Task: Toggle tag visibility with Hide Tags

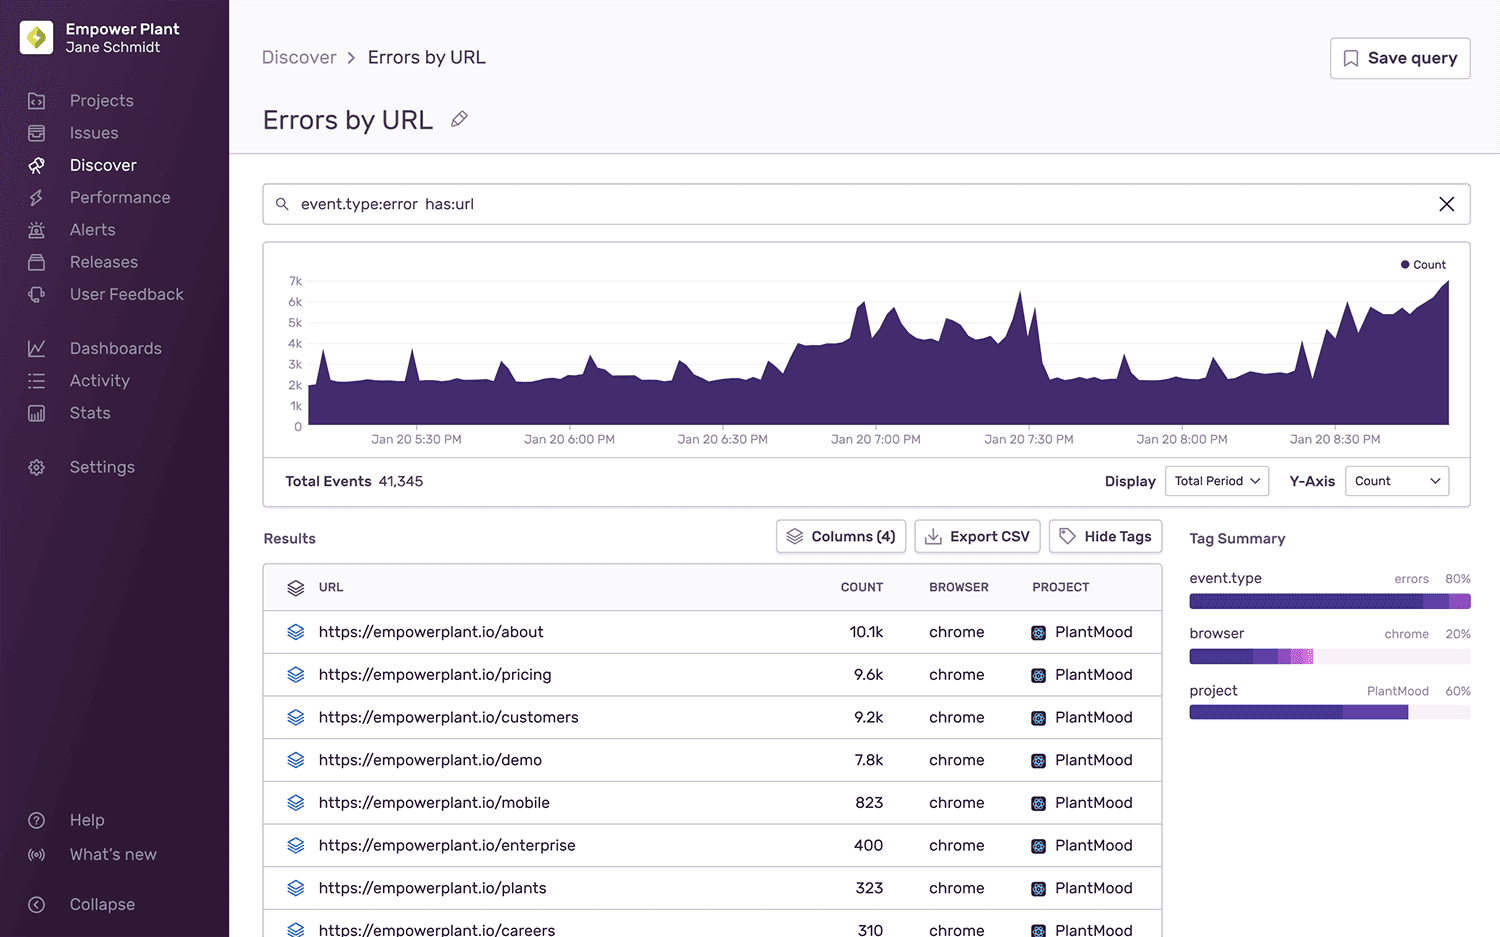Action: point(1105,536)
